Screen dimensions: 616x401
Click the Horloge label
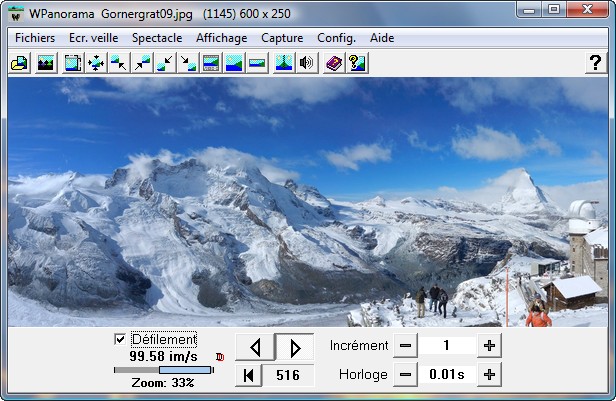coord(363,375)
